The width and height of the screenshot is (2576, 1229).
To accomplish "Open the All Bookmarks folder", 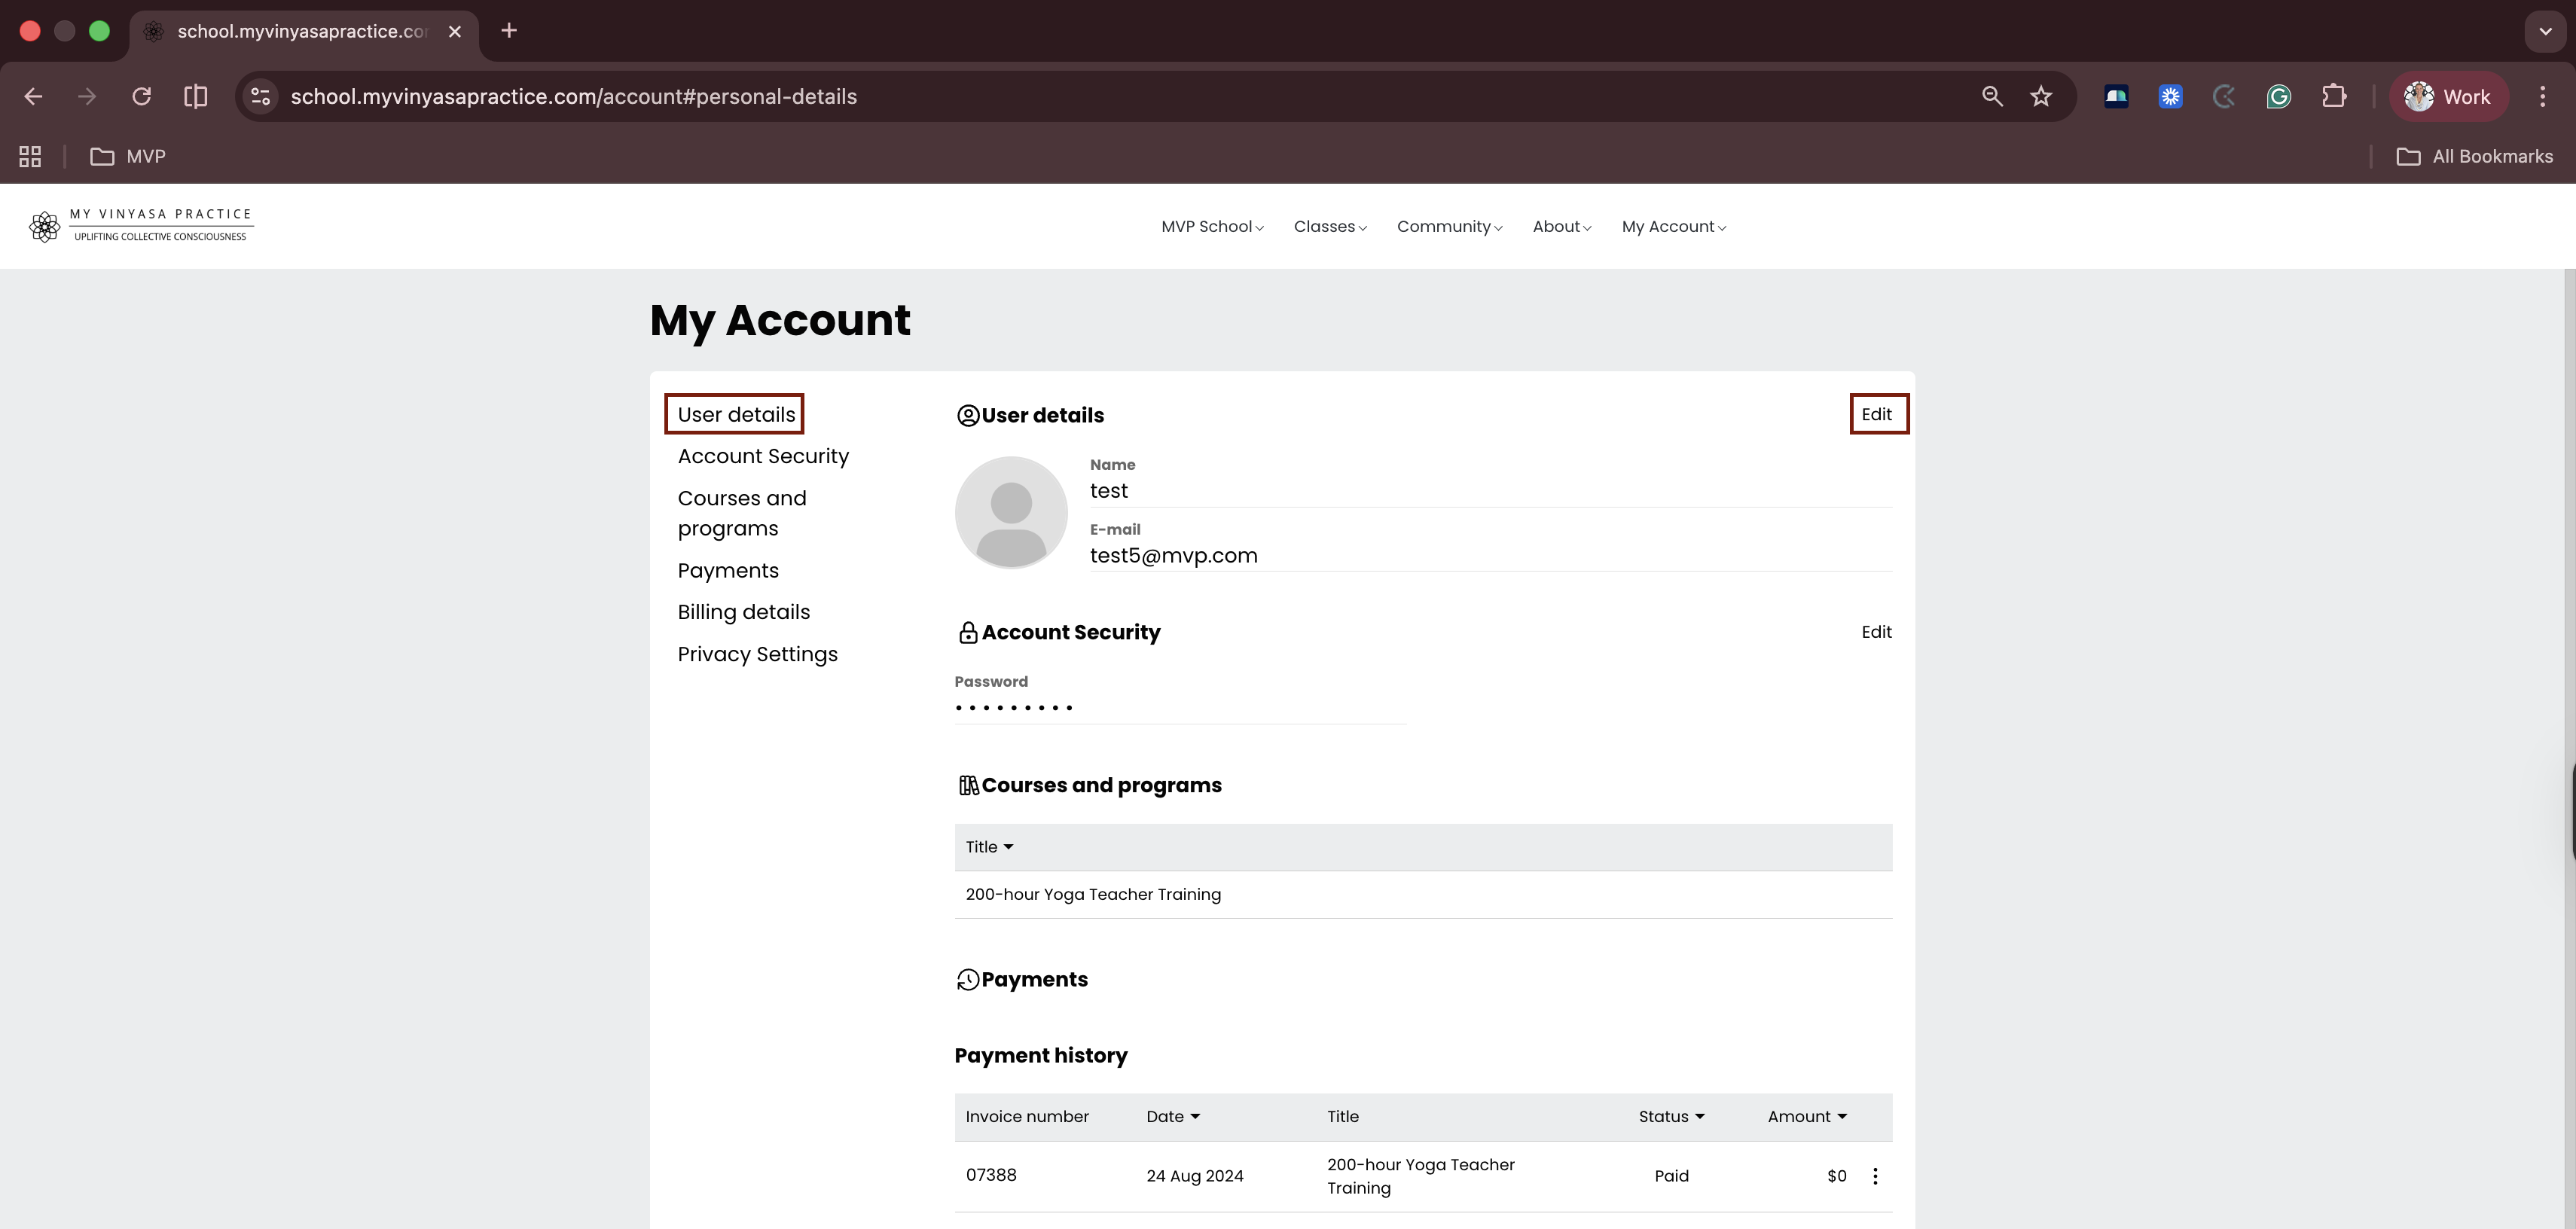I will 2475,156.
